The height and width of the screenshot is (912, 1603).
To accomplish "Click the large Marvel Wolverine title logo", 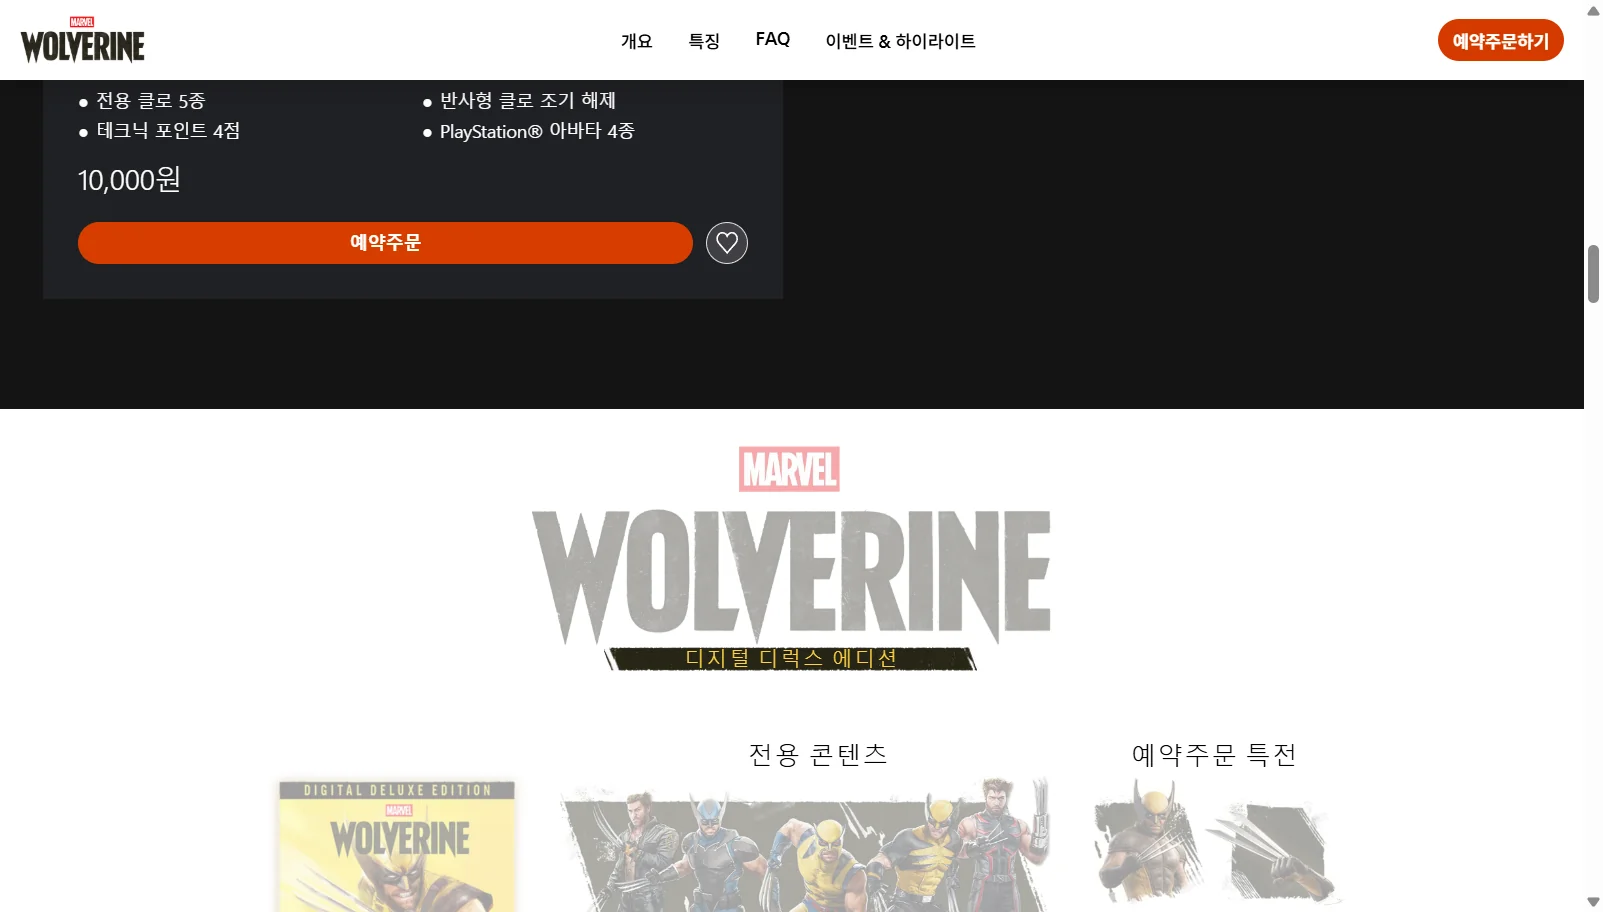I will [791, 545].
